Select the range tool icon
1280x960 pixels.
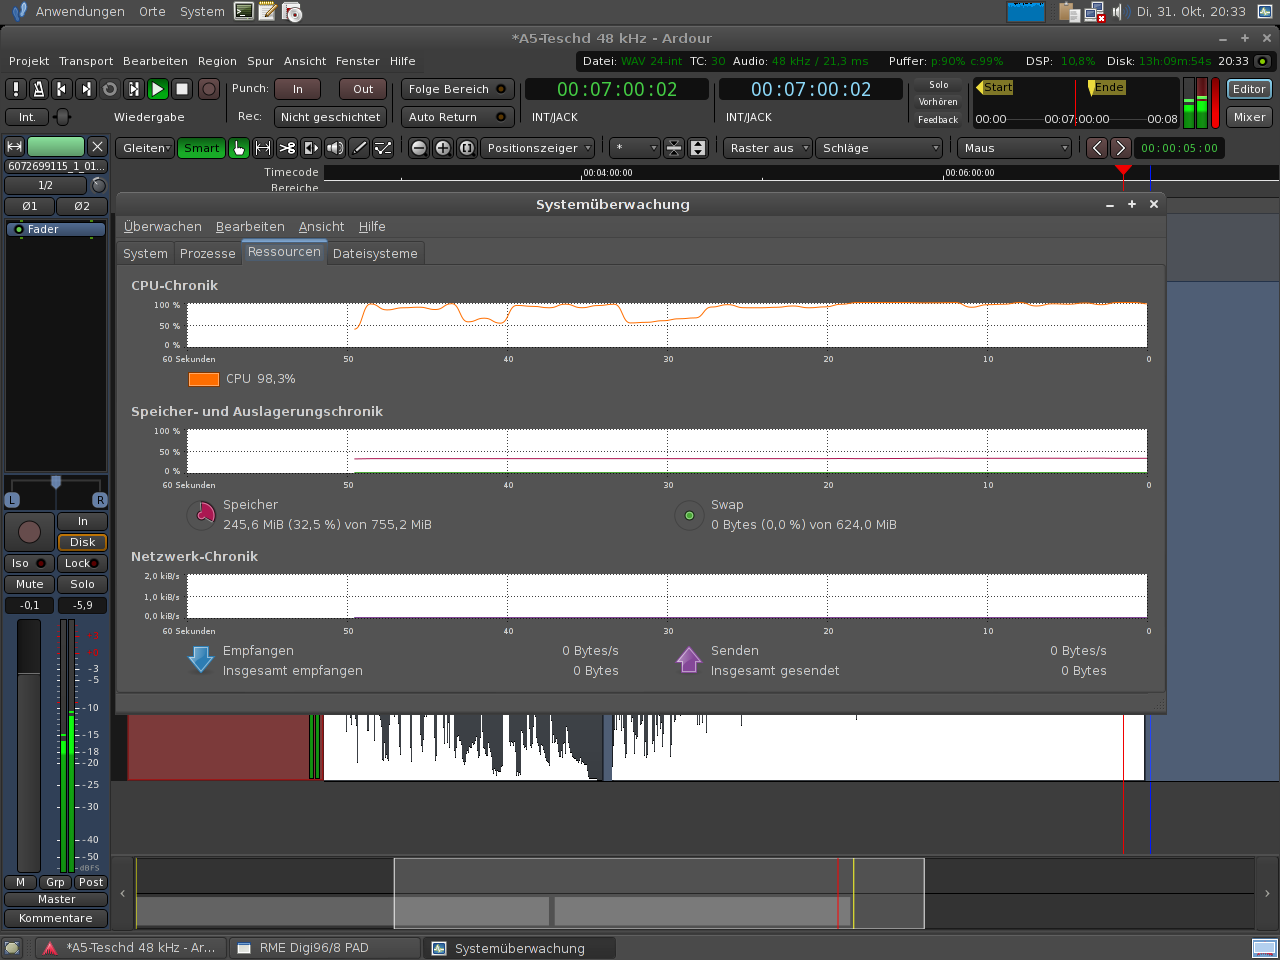[263, 148]
